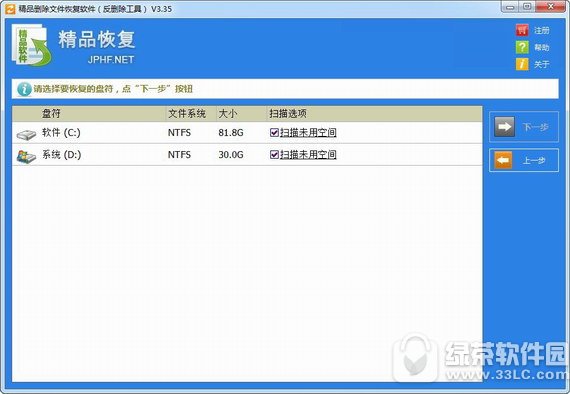
Task: Click the hard disk icon for drive C:
Action: 26,134
